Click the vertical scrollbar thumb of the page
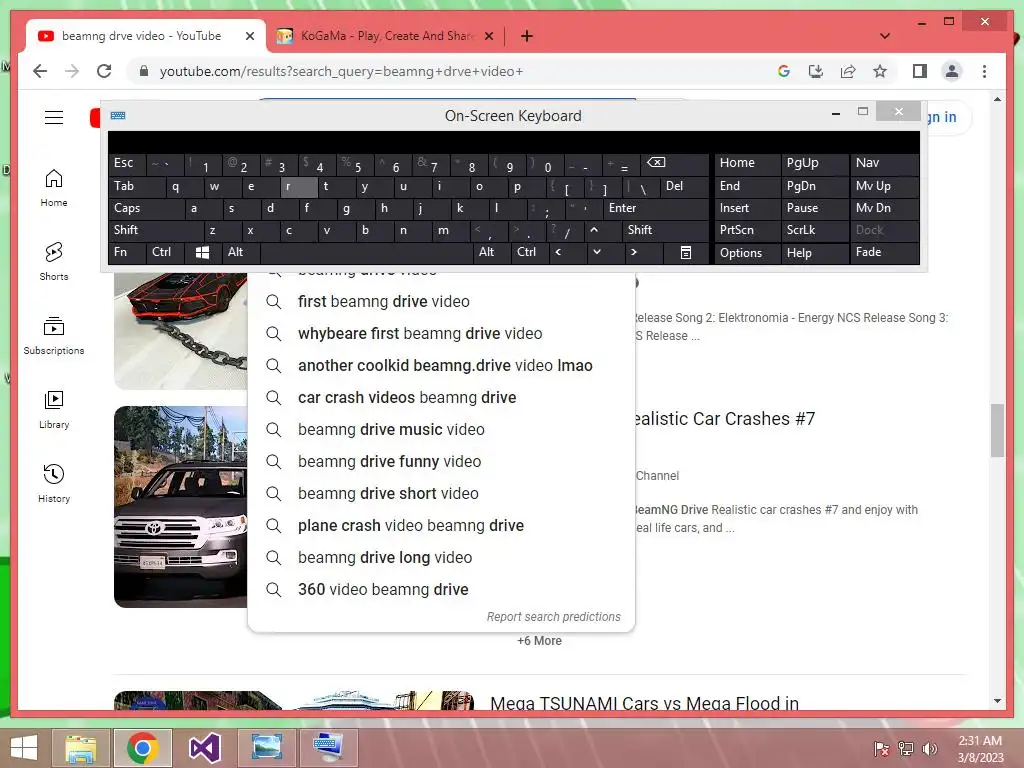The height and width of the screenshot is (768, 1024). 997,430
